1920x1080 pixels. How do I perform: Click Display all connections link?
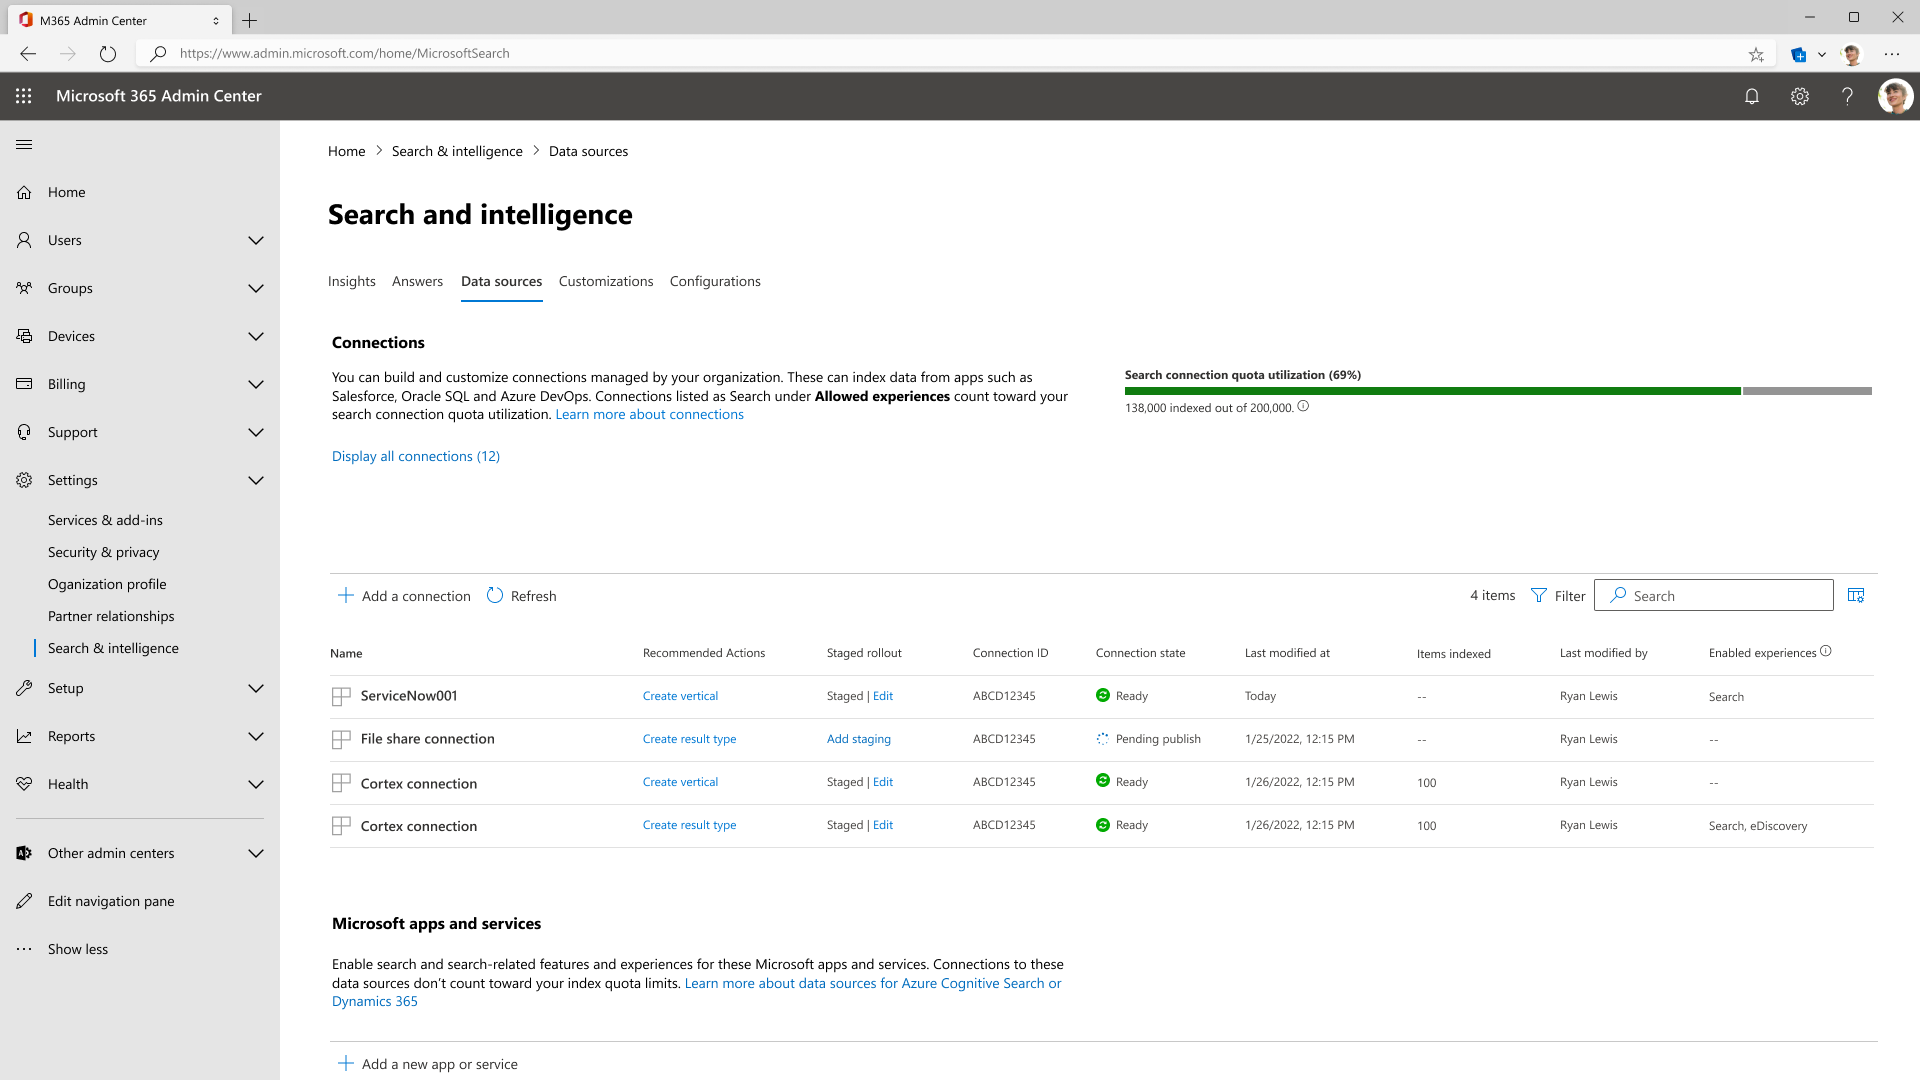(x=415, y=455)
